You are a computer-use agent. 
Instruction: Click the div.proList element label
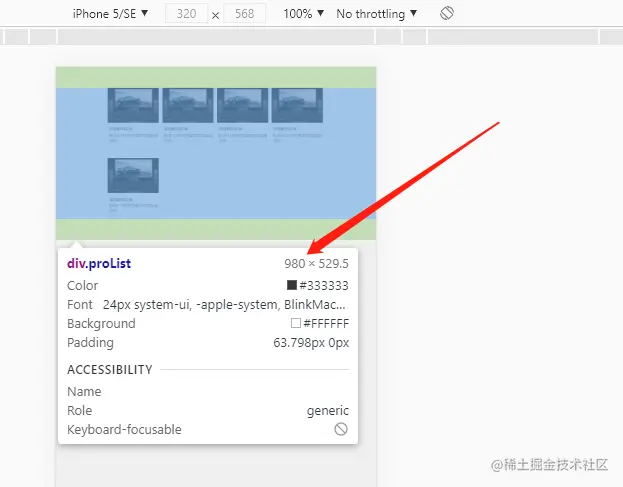coord(99,263)
